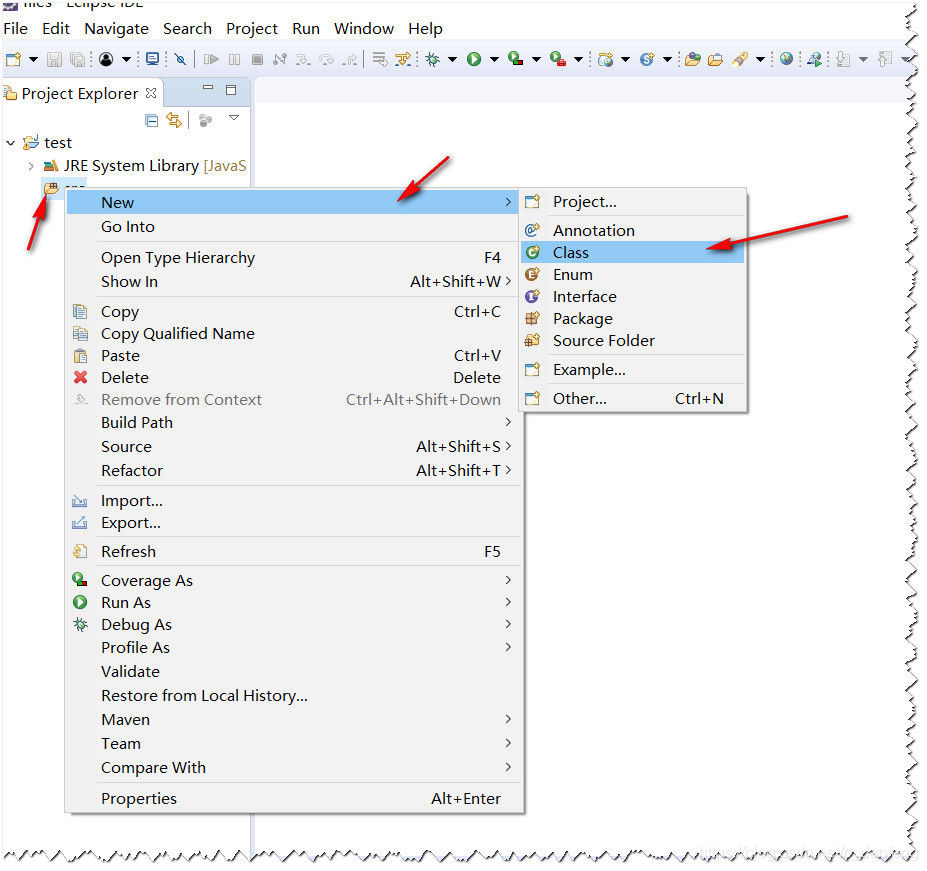This screenshot has height=871, width=927.
Task: Open Run As submenu
Action: pyautogui.click(x=294, y=603)
